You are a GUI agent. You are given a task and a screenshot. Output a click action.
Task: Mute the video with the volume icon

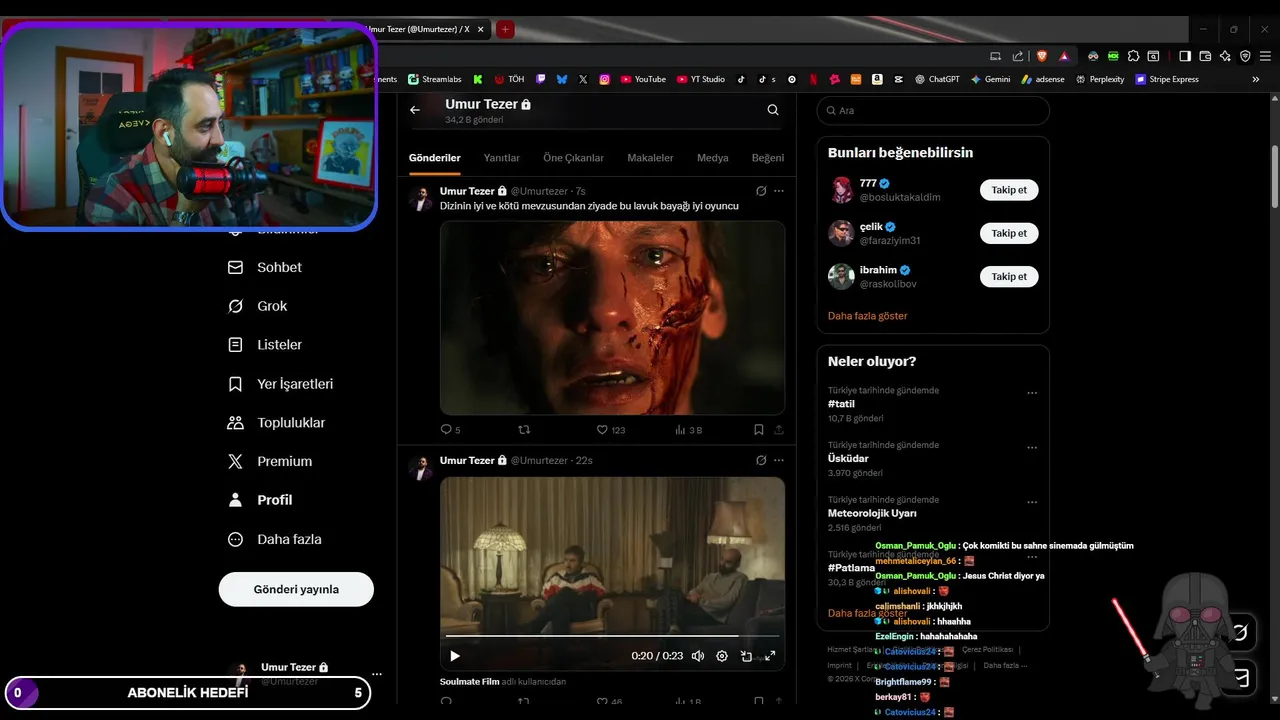tap(698, 656)
